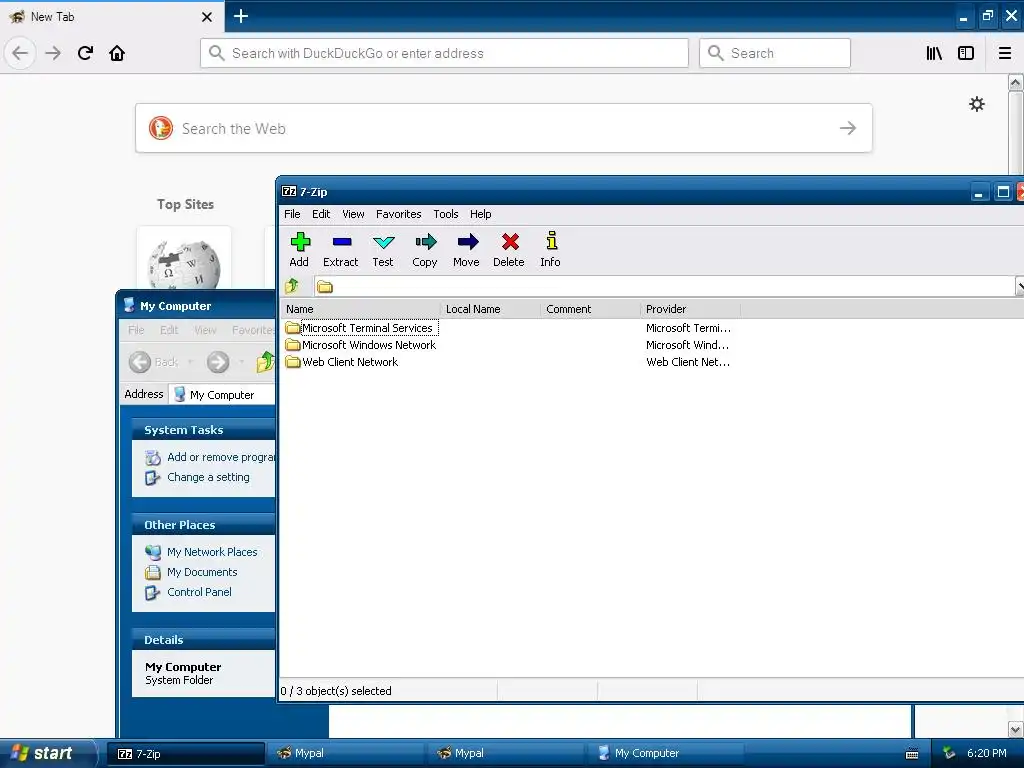Switch to My Computer taskbar button
Viewport: 1024px width, 768px height.
[x=666, y=754]
